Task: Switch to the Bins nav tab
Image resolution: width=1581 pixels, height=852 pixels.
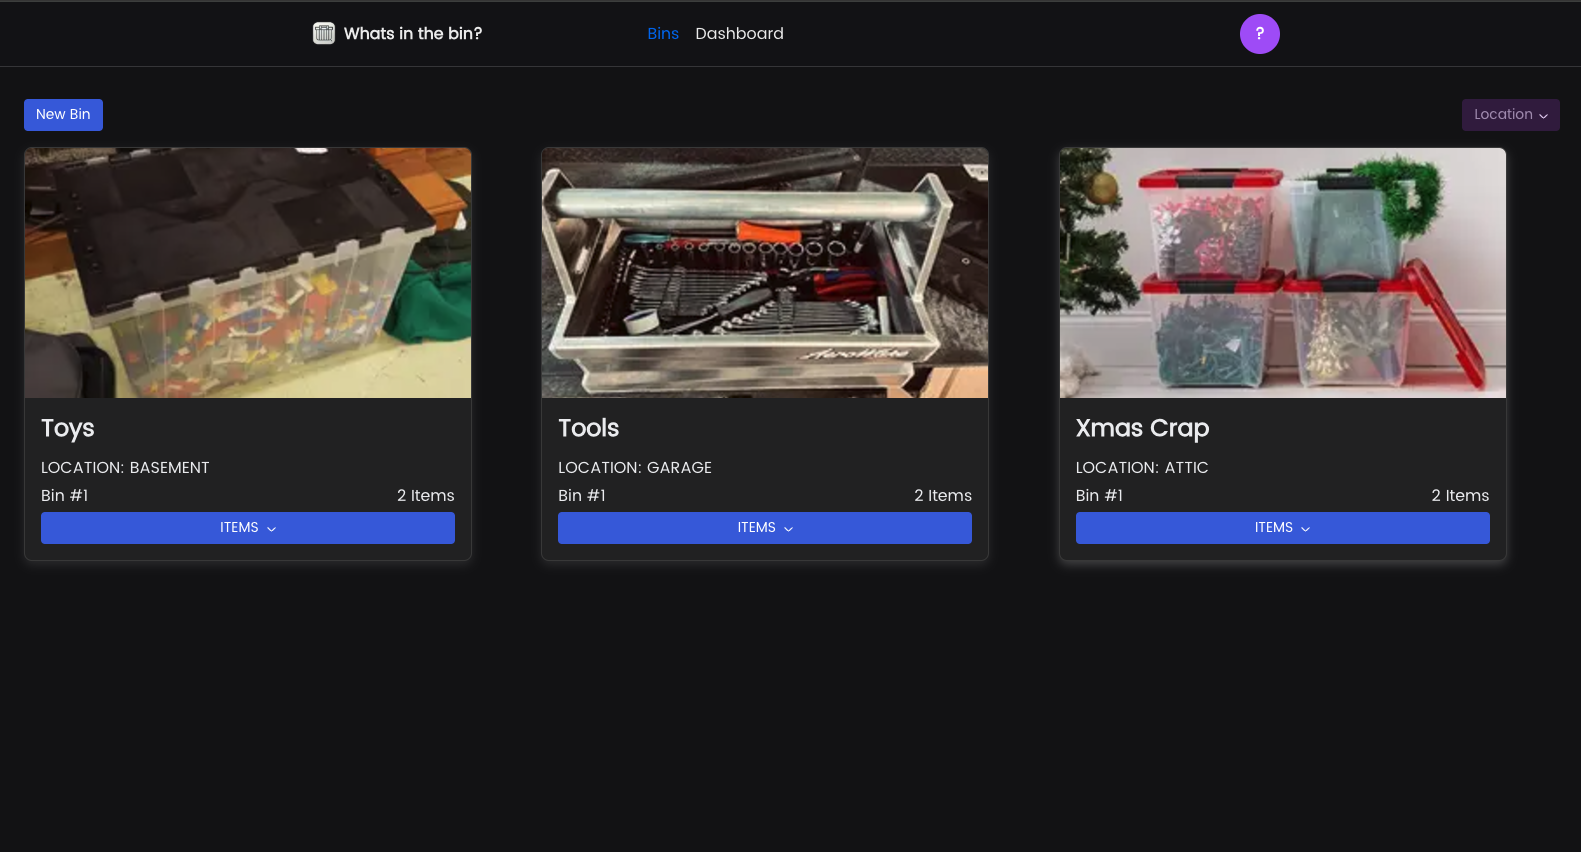Action: click(662, 34)
